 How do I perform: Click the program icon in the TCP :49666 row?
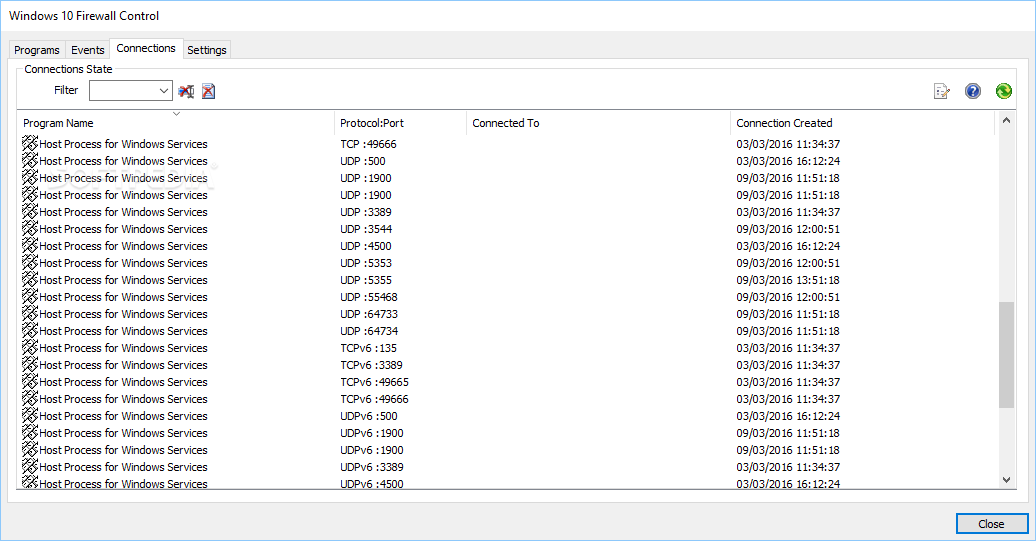30,143
